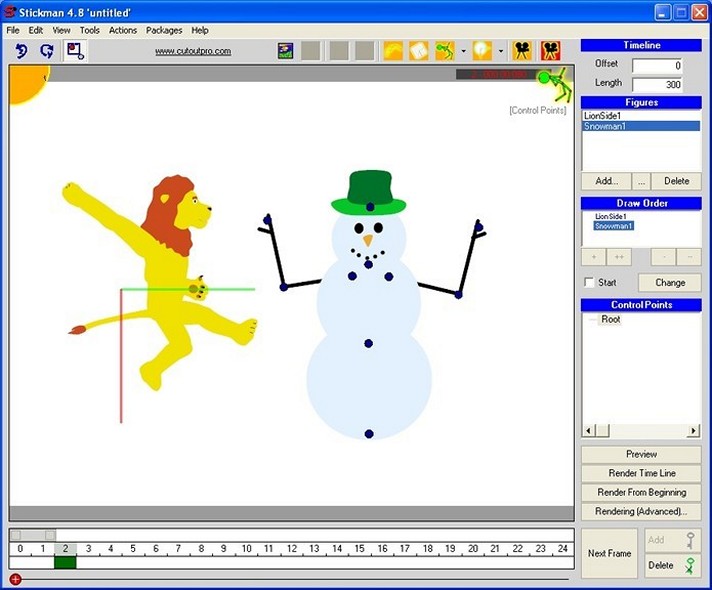Viewport: 712px width, 590px height.
Task: Toggle the Start checkbox
Action: [x=589, y=283]
